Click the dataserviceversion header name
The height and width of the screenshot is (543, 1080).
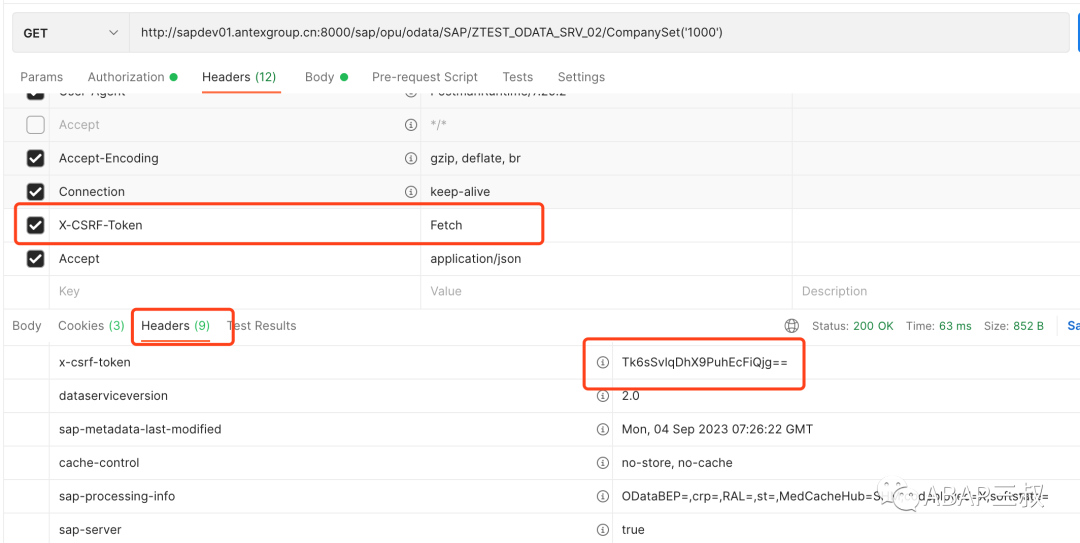click(x=113, y=396)
